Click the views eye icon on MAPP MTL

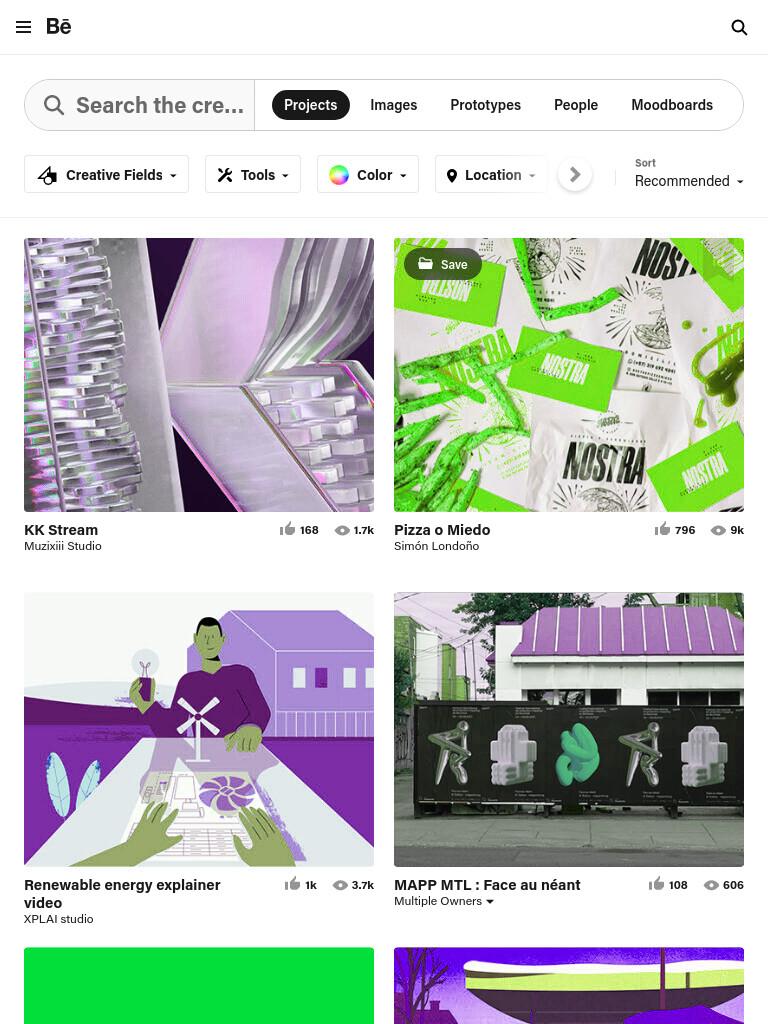click(711, 885)
